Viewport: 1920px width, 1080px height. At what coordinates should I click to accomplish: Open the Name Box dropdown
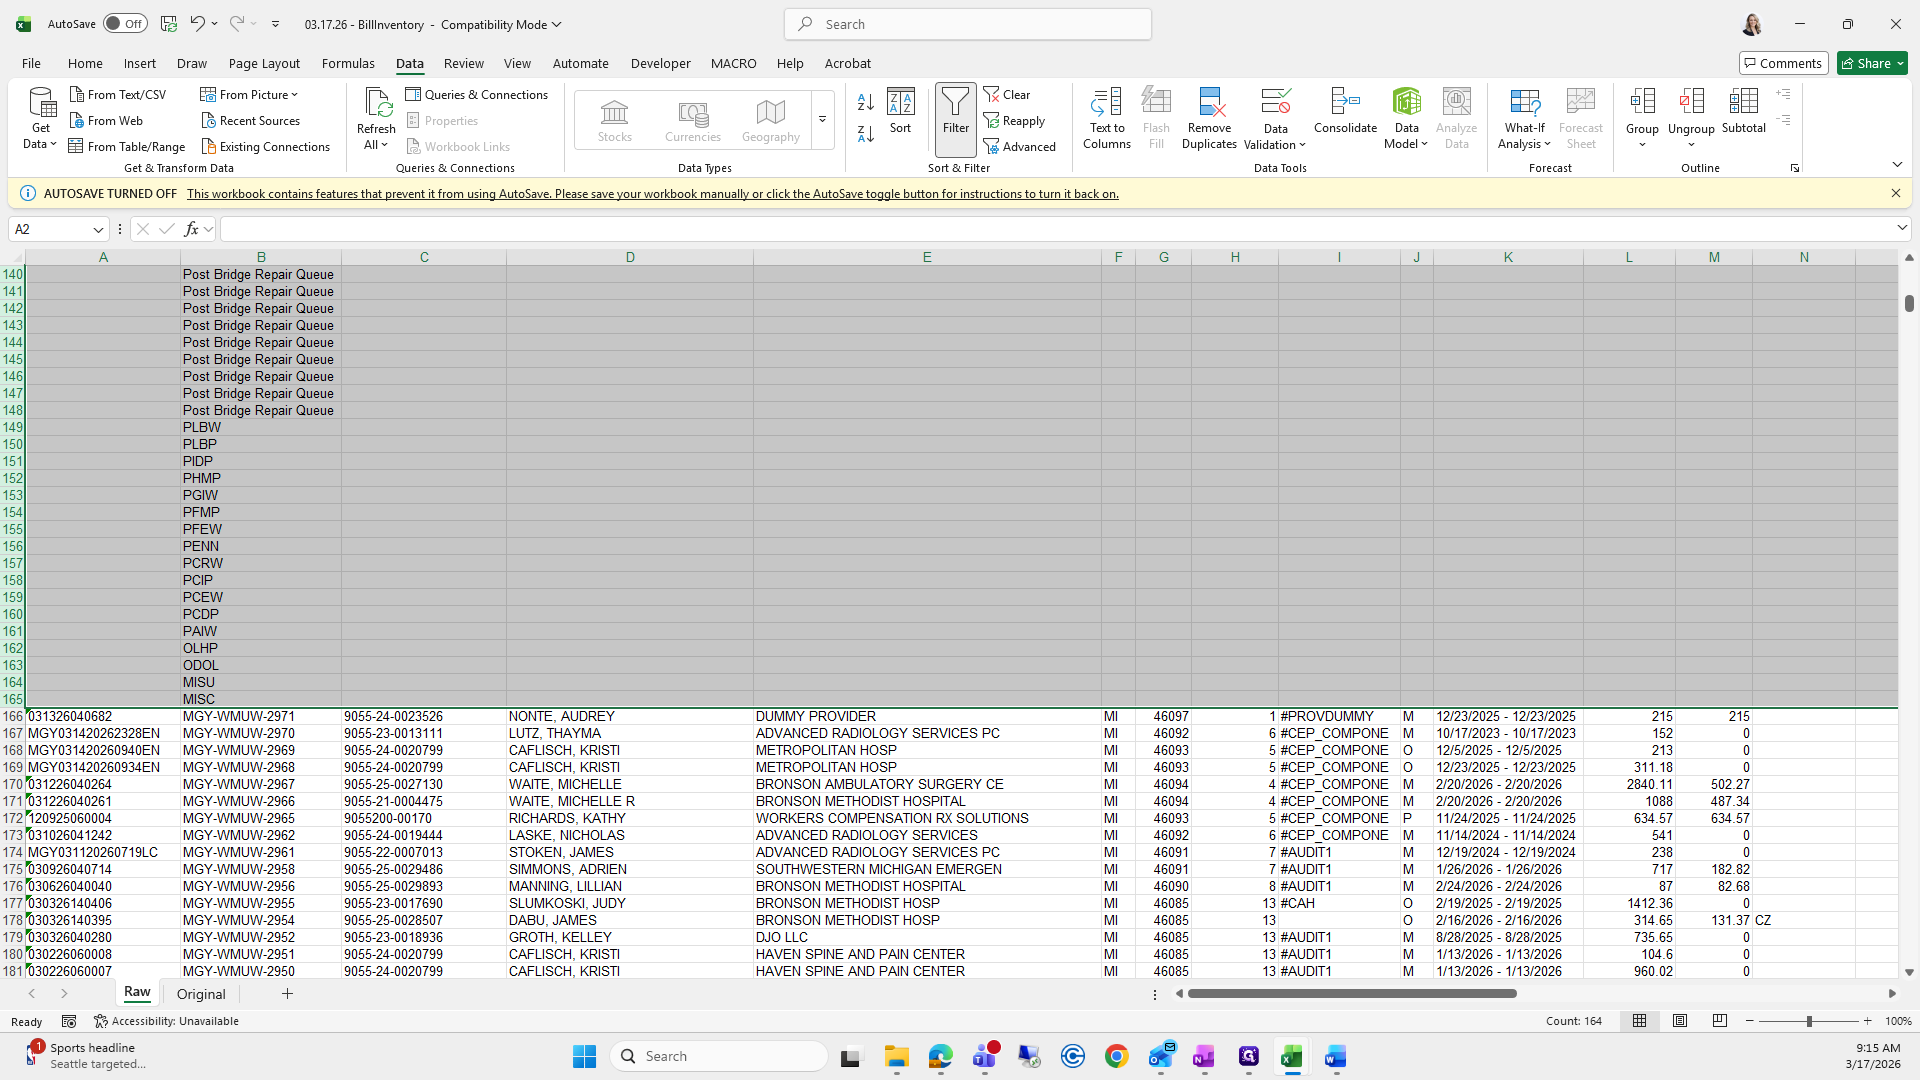(98, 230)
